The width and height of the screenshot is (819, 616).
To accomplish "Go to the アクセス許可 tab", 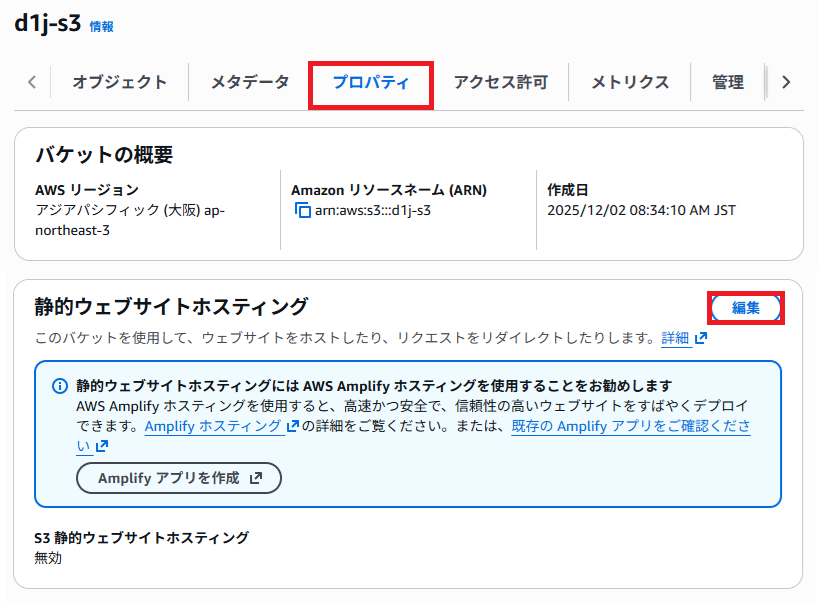I will coord(500,83).
